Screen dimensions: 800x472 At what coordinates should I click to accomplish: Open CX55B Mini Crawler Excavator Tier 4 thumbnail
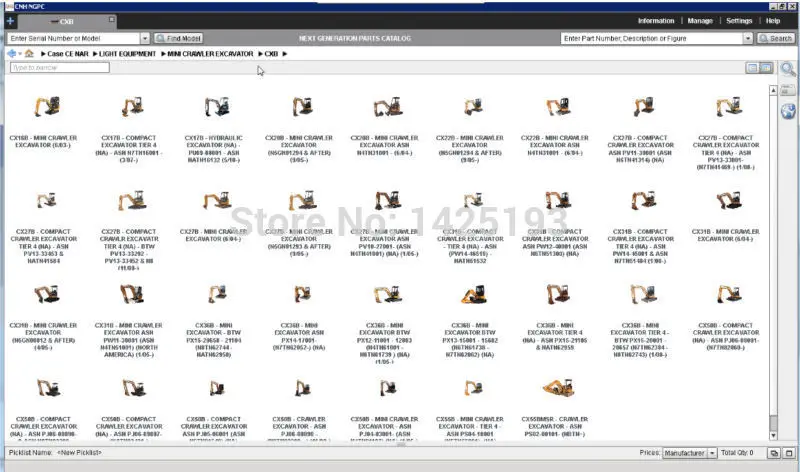click(x=473, y=388)
